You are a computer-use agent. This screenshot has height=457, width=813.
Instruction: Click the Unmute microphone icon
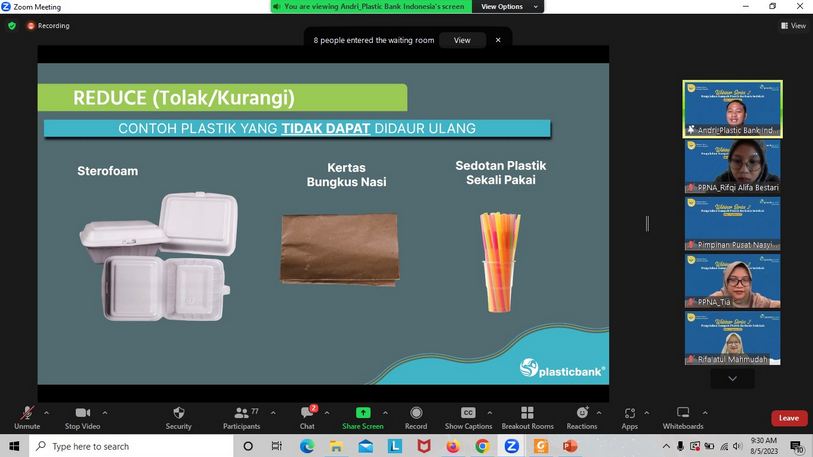(26, 413)
